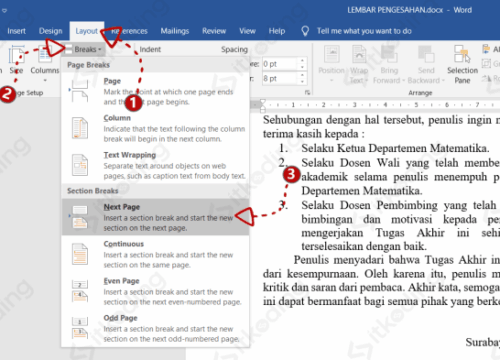
Task: Choose Text Wrapping break entry
Action: click(x=174, y=165)
